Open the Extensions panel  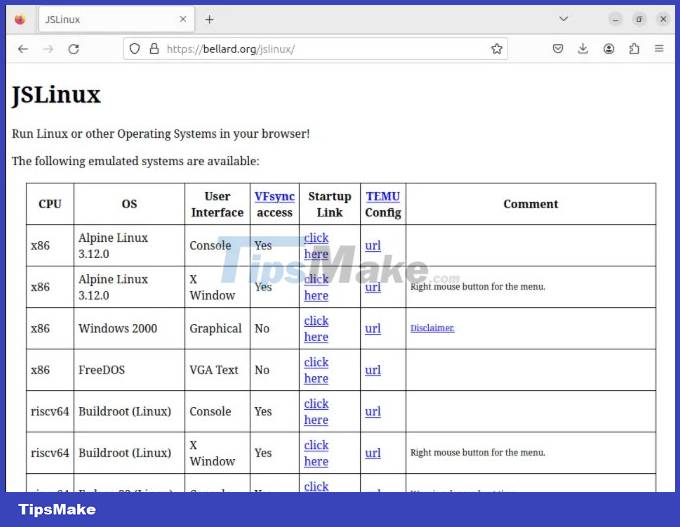tap(634, 49)
